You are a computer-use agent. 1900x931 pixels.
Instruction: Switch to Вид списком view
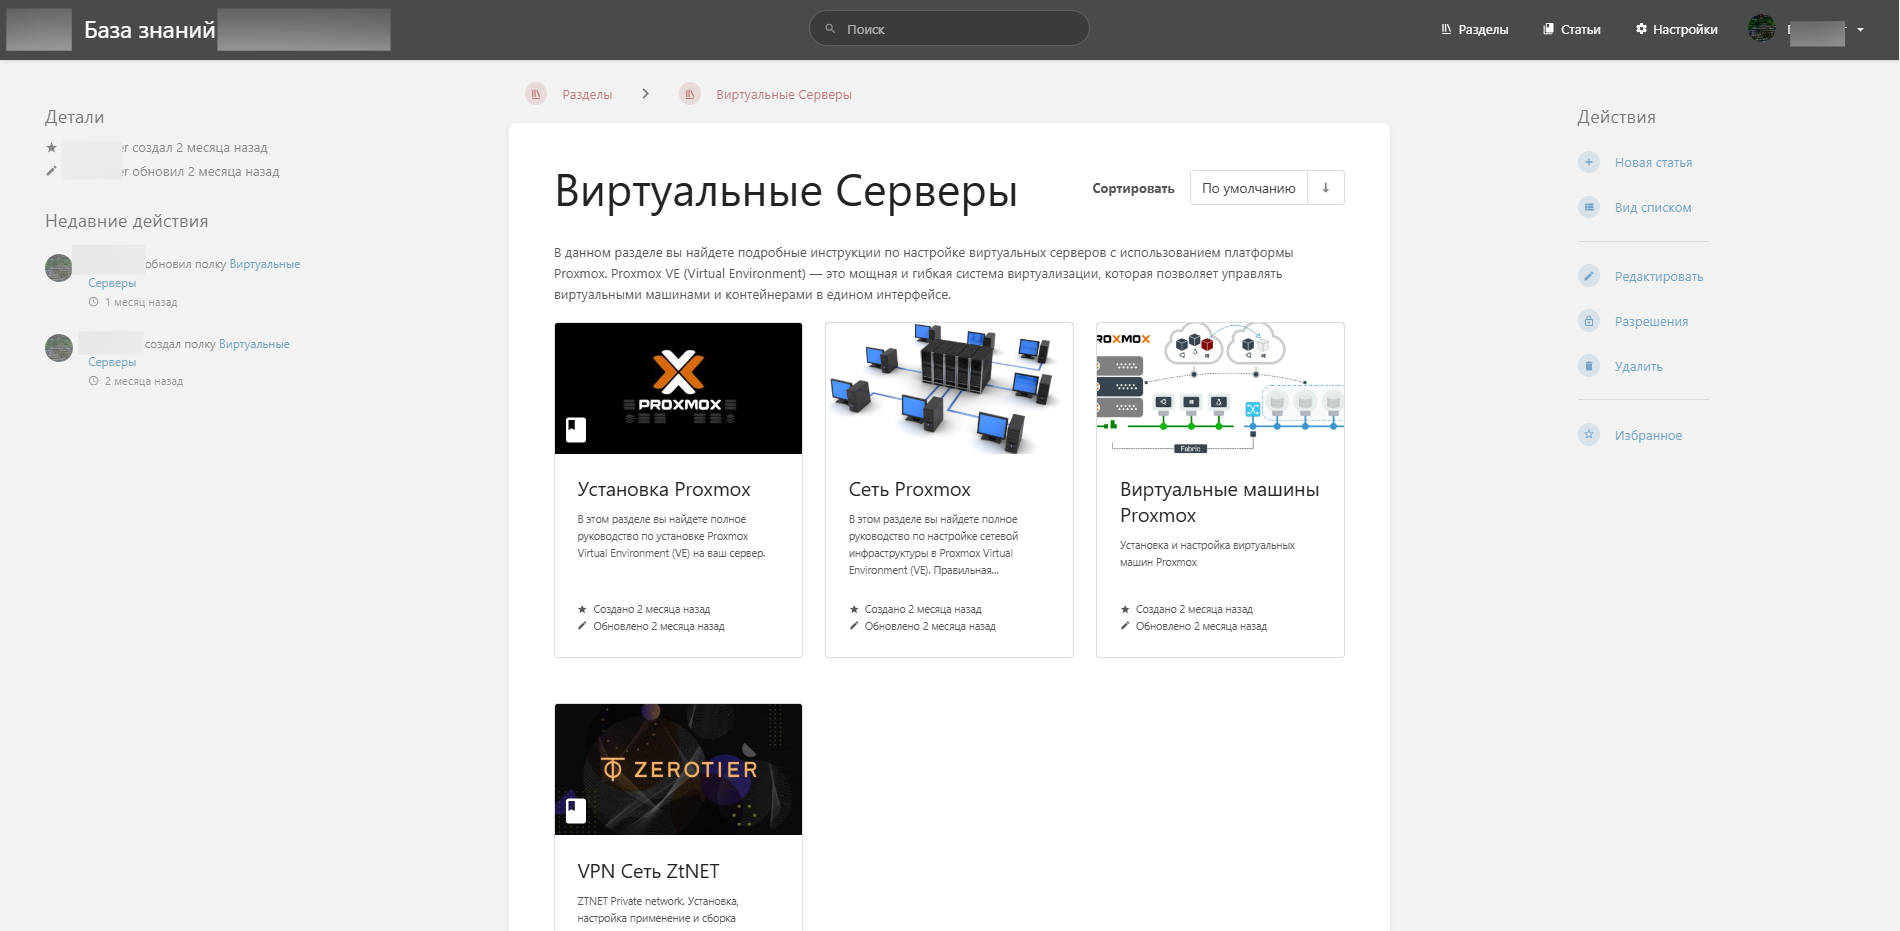(x=1653, y=207)
